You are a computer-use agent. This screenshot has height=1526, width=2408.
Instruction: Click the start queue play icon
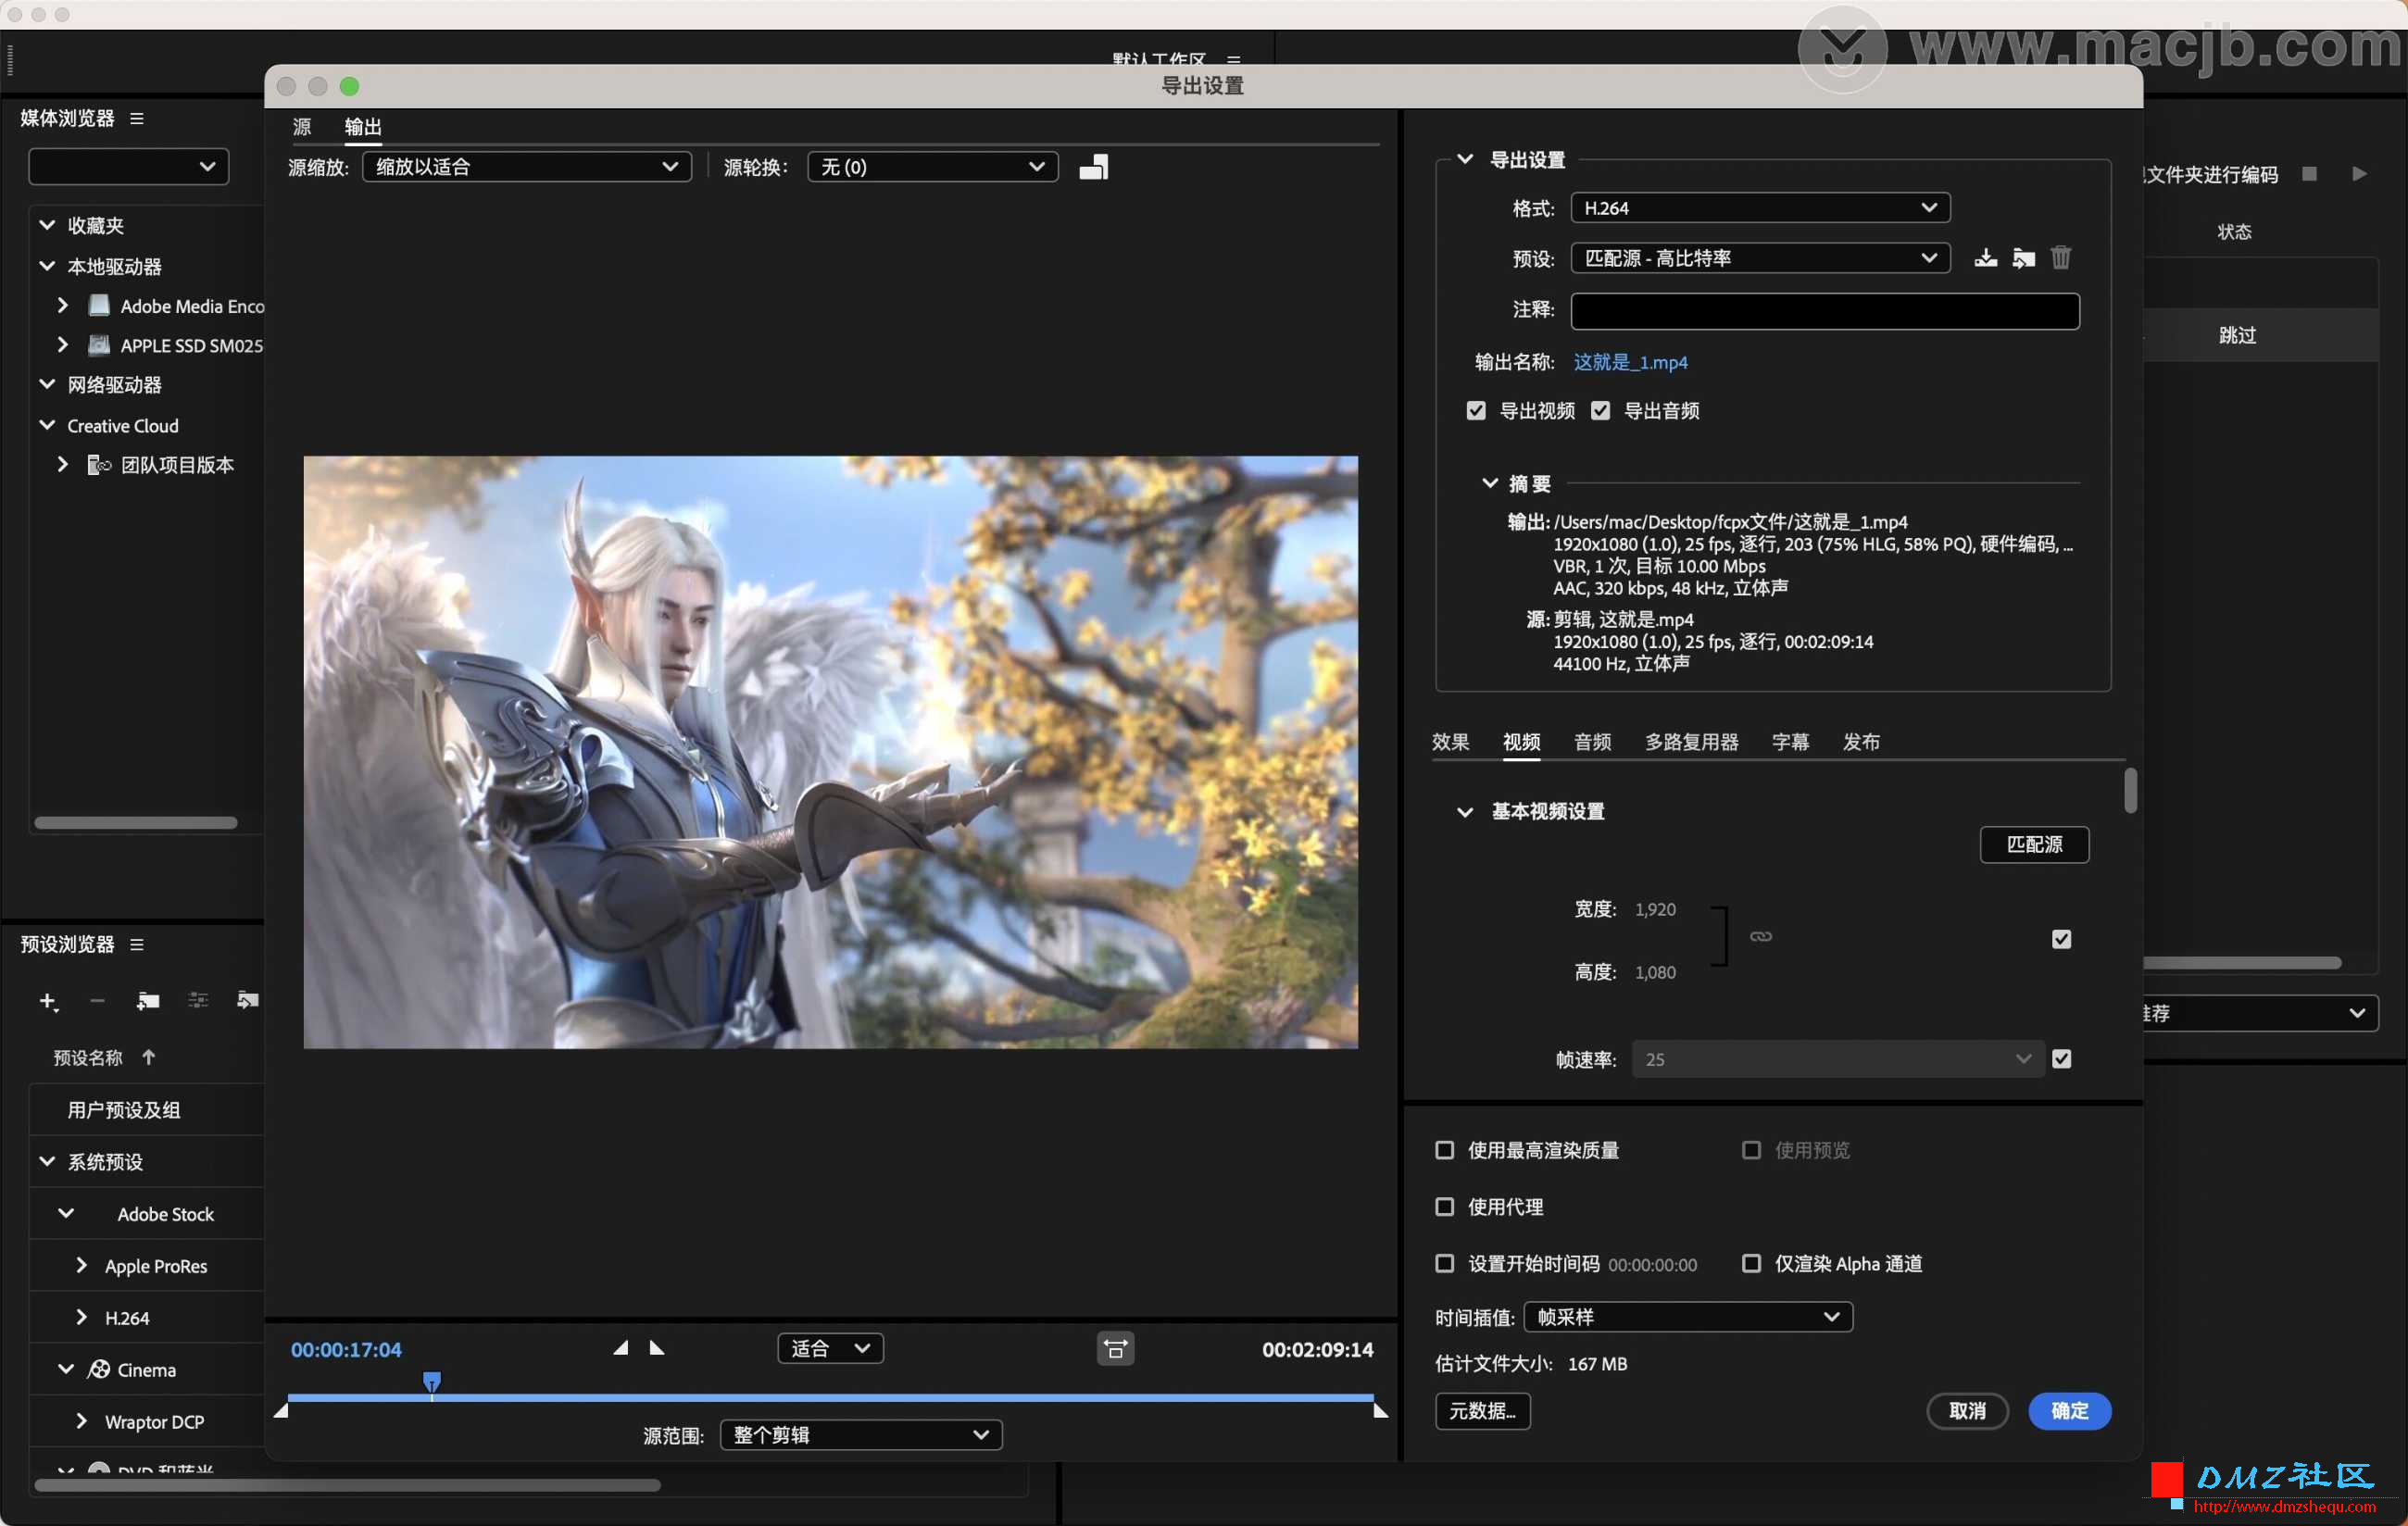click(2359, 174)
